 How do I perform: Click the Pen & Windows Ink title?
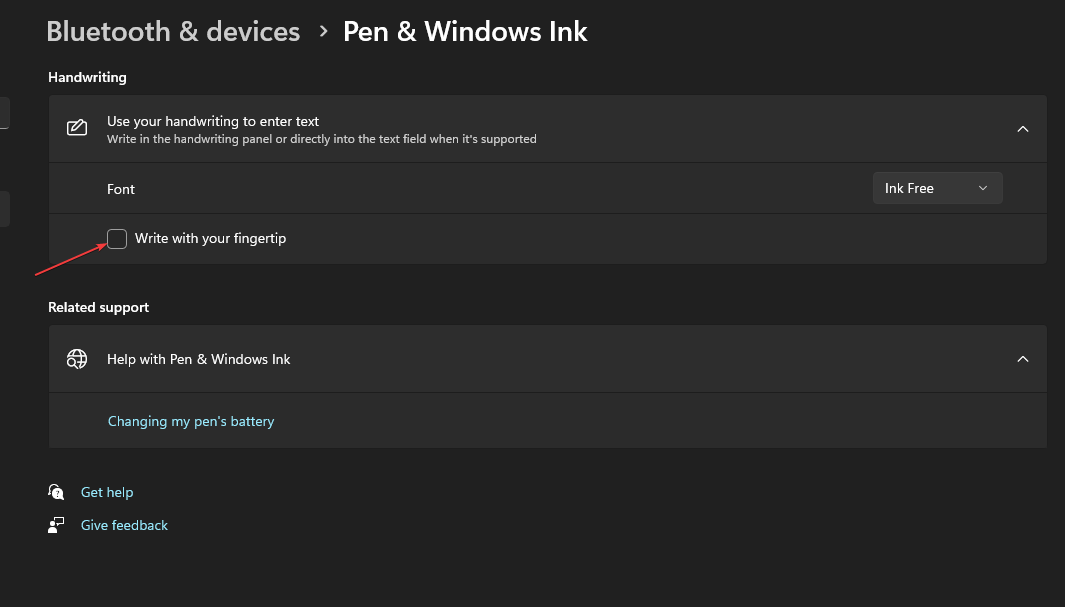(465, 31)
